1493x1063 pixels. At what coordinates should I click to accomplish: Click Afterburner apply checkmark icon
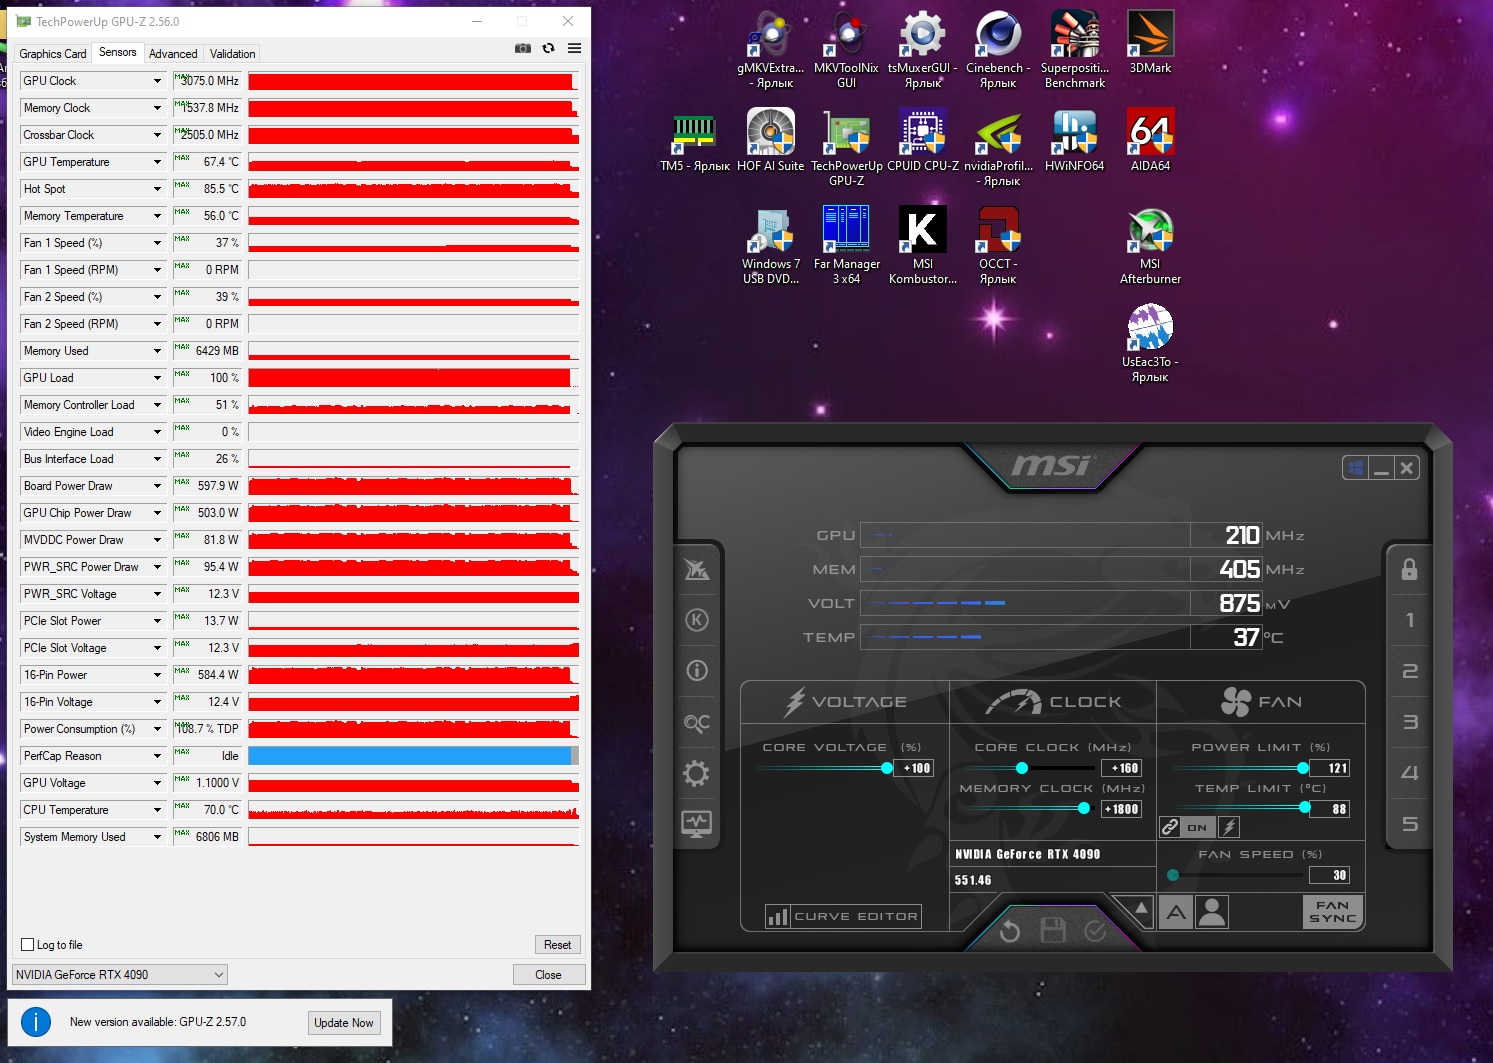click(1096, 931)
